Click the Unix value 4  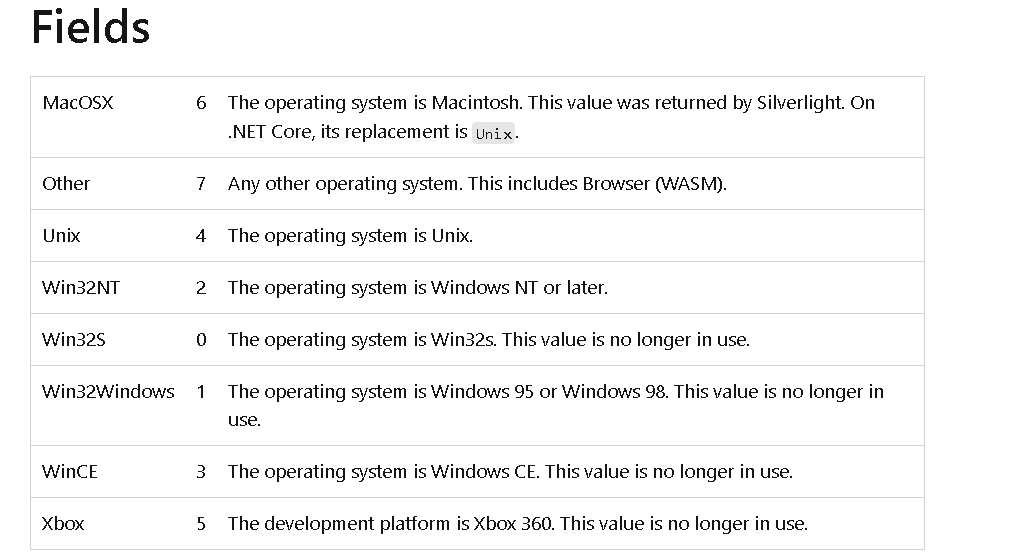coord(201,236)
